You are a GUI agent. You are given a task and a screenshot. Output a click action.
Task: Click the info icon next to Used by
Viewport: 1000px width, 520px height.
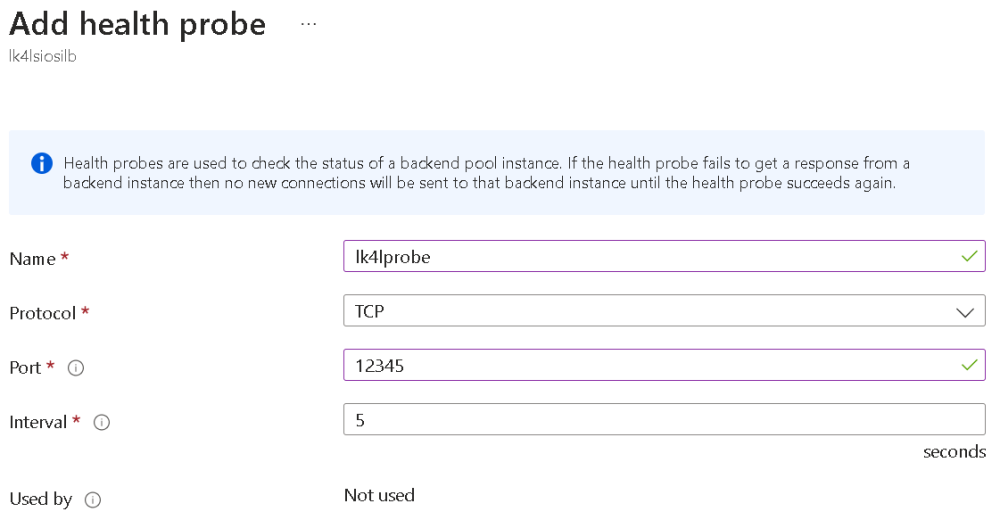pos(93,500)
